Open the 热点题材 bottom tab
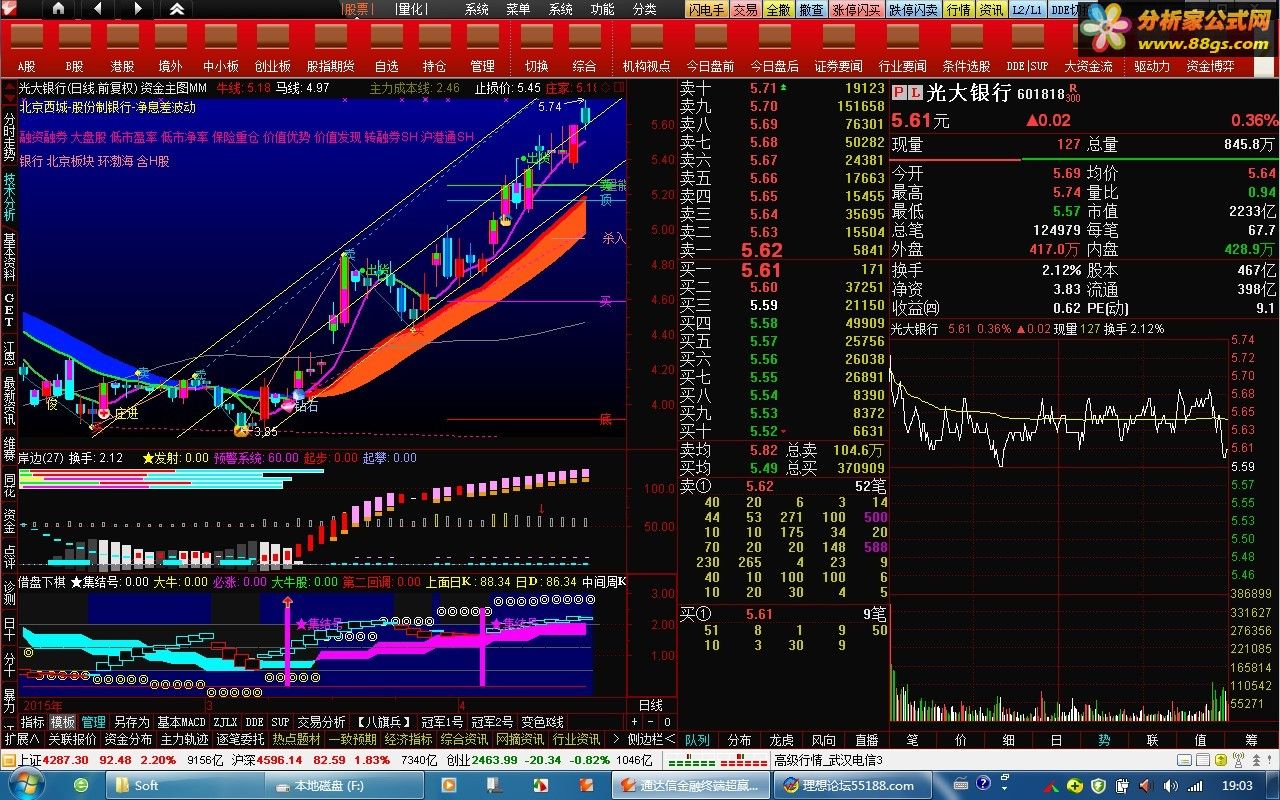Viewport: 1280px width, 800px height. 296,739
